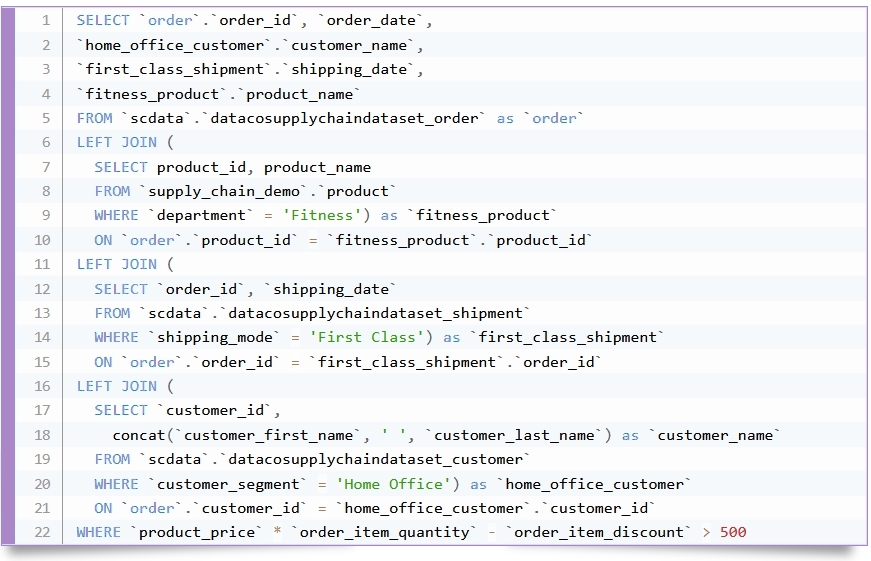Click `customer_id` on line 17

pyautogui.click(x=214, y=410)
